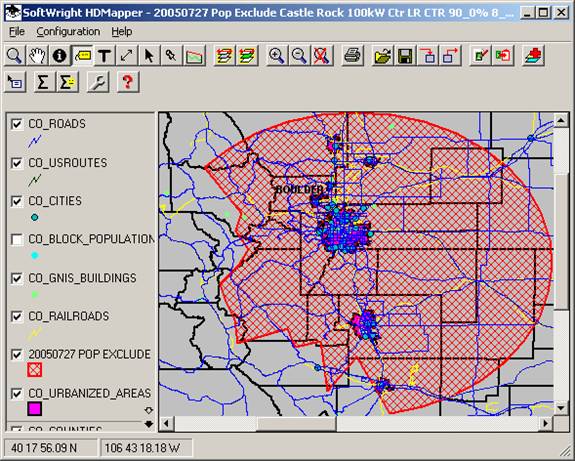Open file using the folder icon

pos(382,56)
